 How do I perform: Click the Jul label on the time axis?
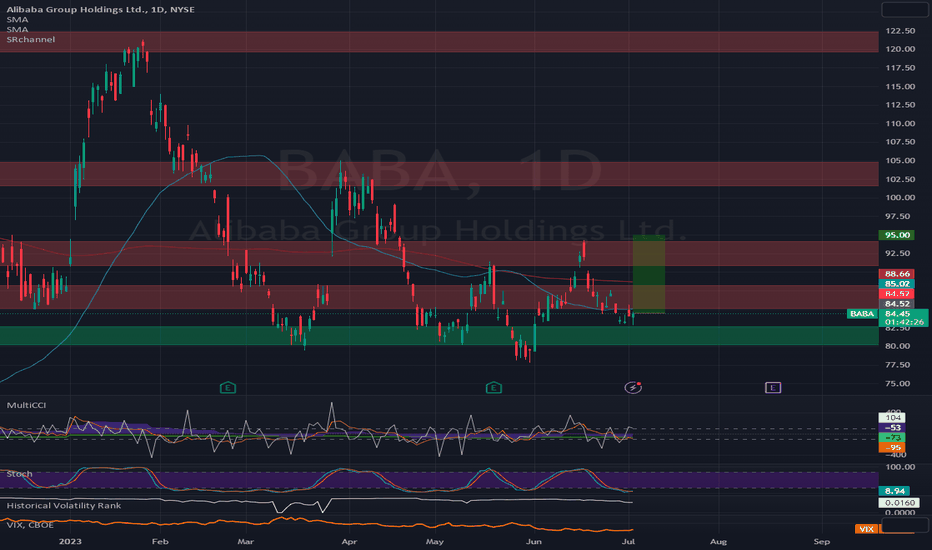629,541
